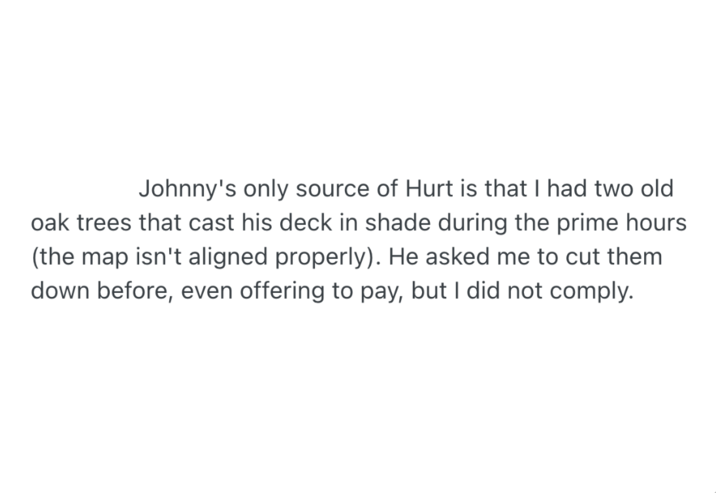This screenshot has height=493, width=716.
Task: Click the word "source" in the first line
Action: click(x=332, y=189)
